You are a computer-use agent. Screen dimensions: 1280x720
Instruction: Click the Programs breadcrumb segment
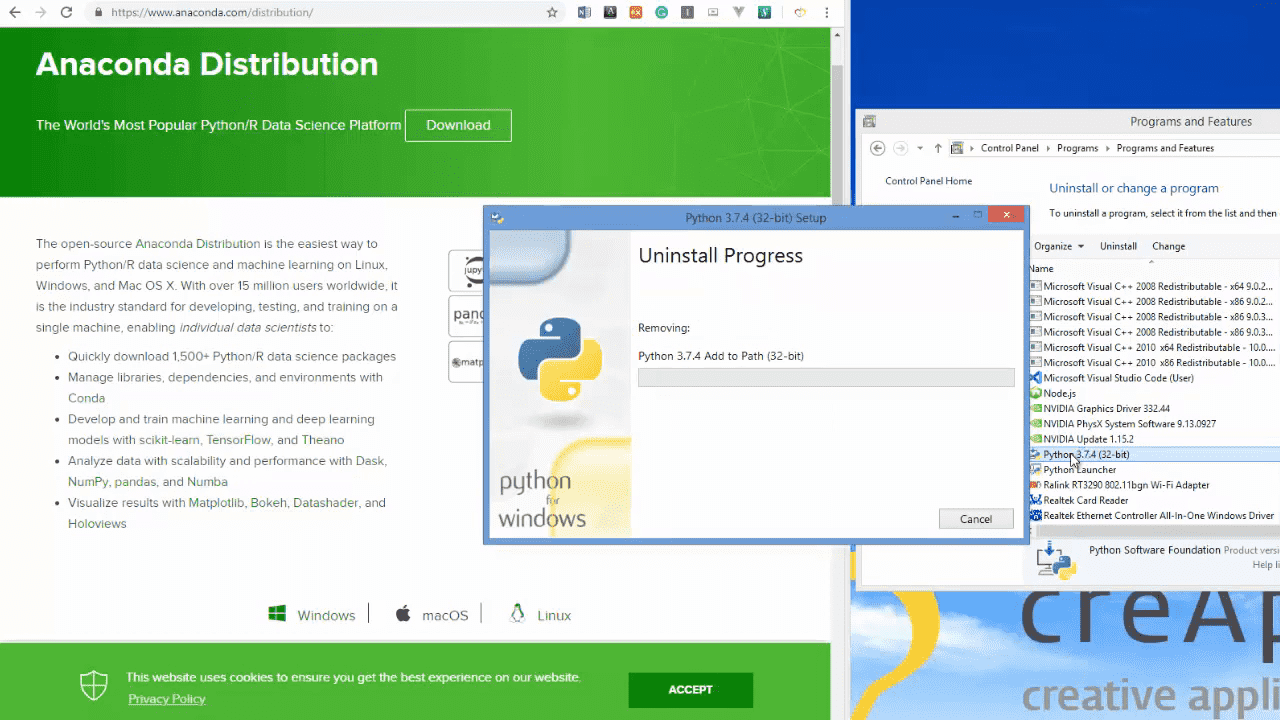click(1077, 148)
